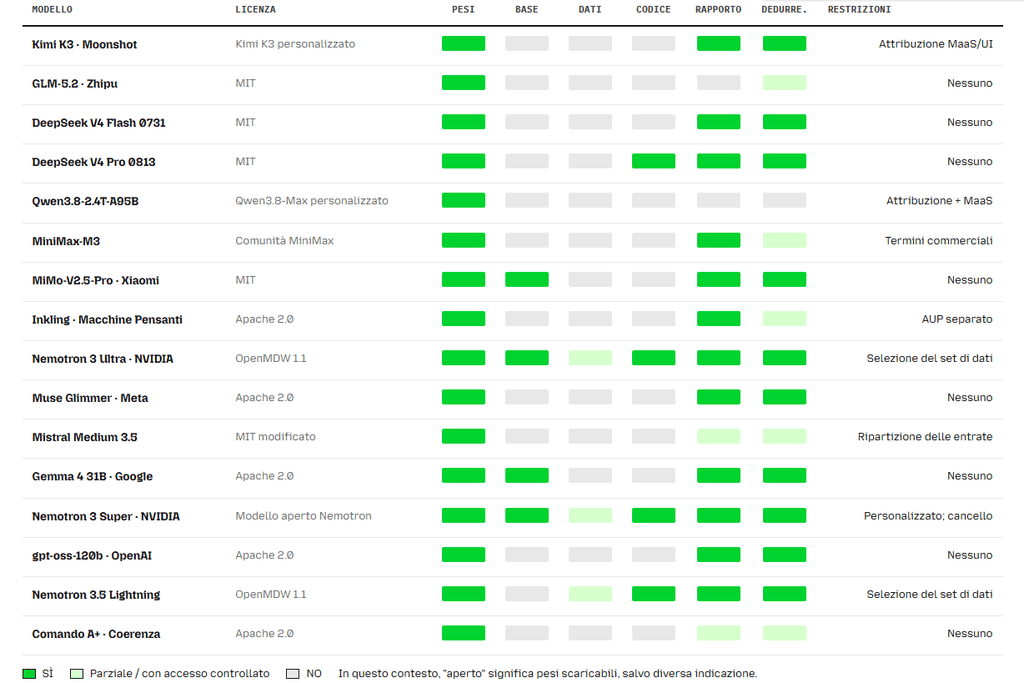Click the Comunità MiniMax license text
This screenshot has width=1024, height=683.
tap(284, 240)
